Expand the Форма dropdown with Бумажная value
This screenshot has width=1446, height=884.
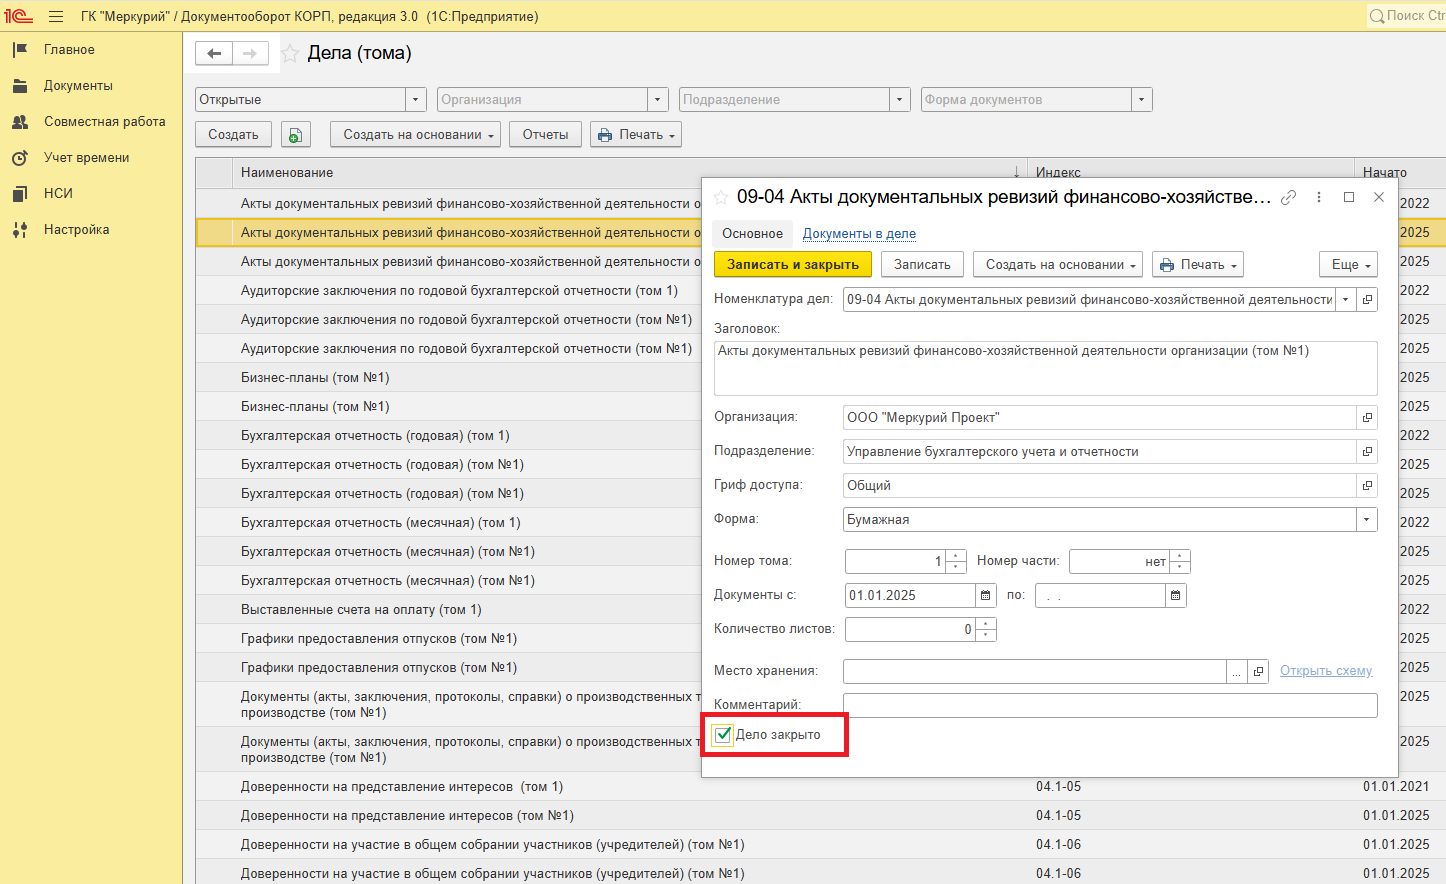[1366, 520]
